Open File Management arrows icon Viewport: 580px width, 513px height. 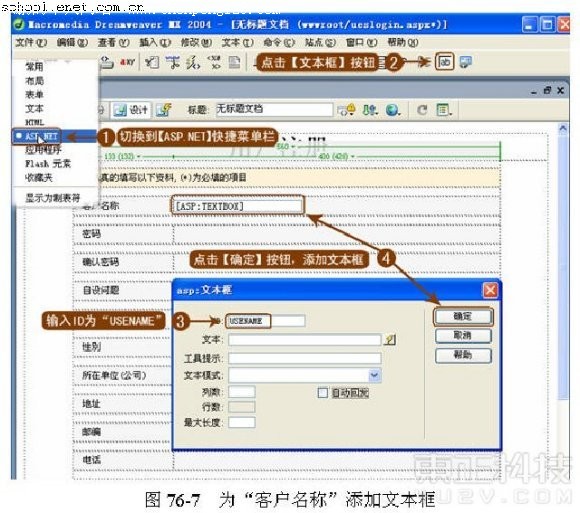click(370, 110)
